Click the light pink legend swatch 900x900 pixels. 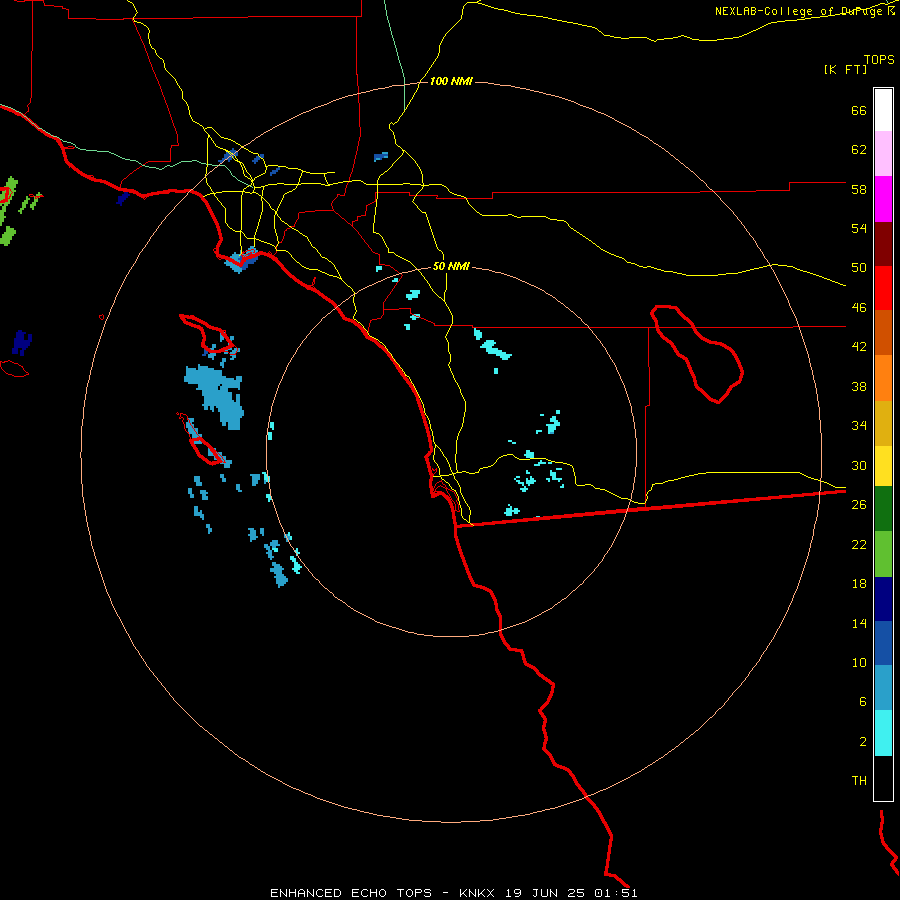click(883, 154)
